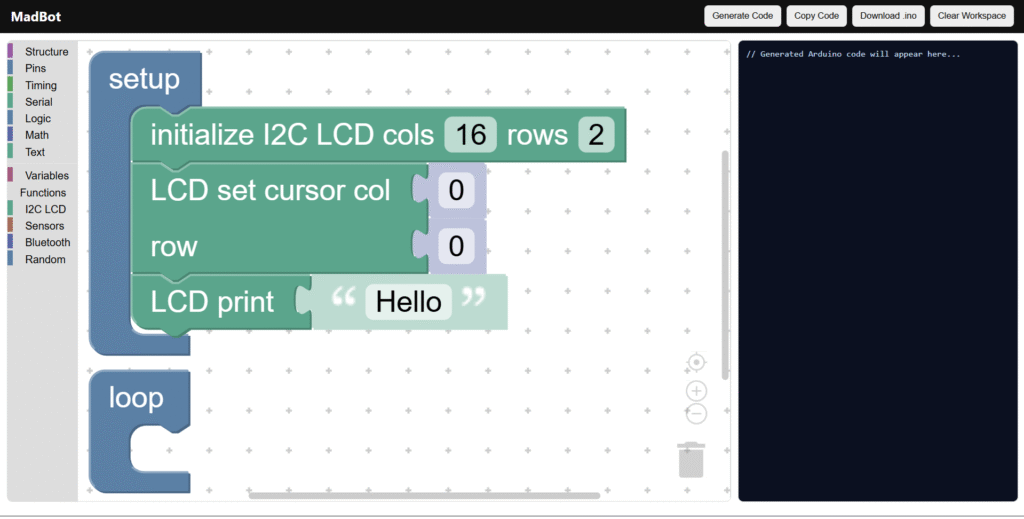Expand the Bluetooth block category
The height and width of the screenshot is (519, 1024).
[x=47, y=243]
